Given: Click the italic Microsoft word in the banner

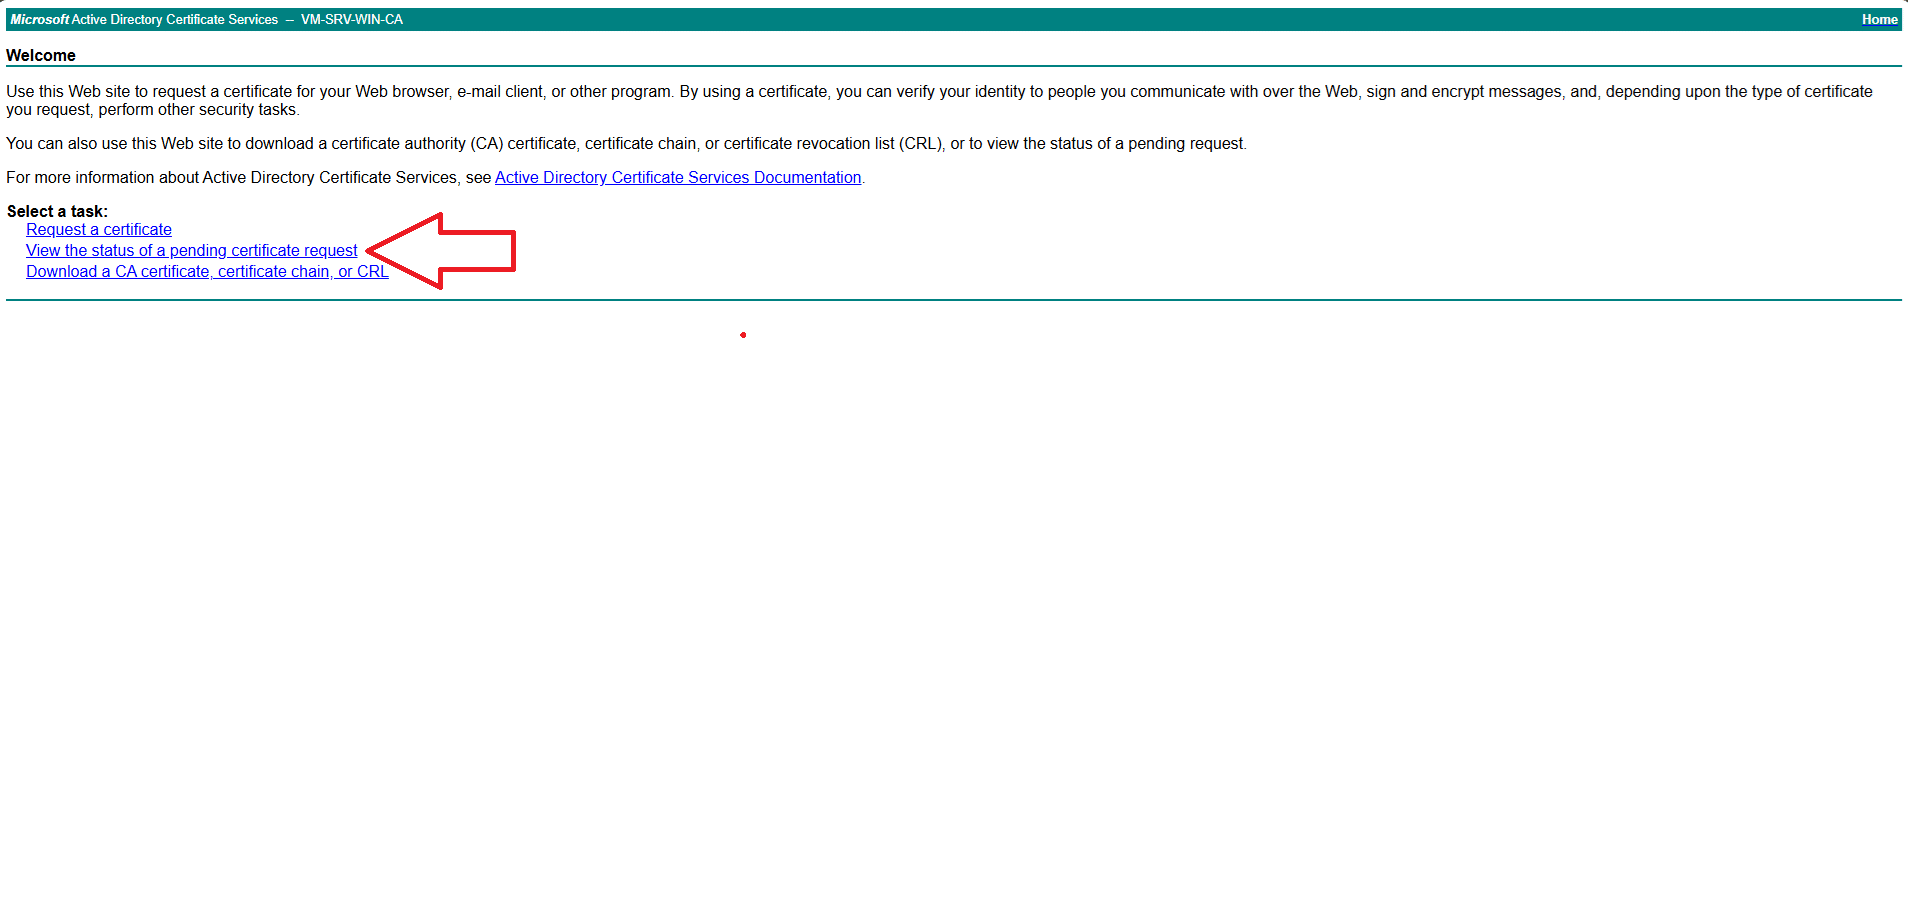Looking at the screenshot, I should [39, 19].
